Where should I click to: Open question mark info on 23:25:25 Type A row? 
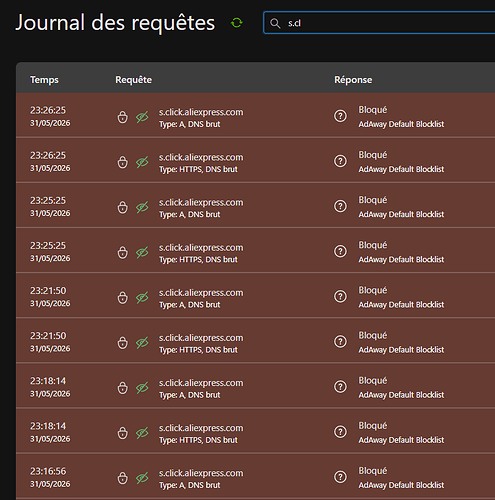[340, 206]
